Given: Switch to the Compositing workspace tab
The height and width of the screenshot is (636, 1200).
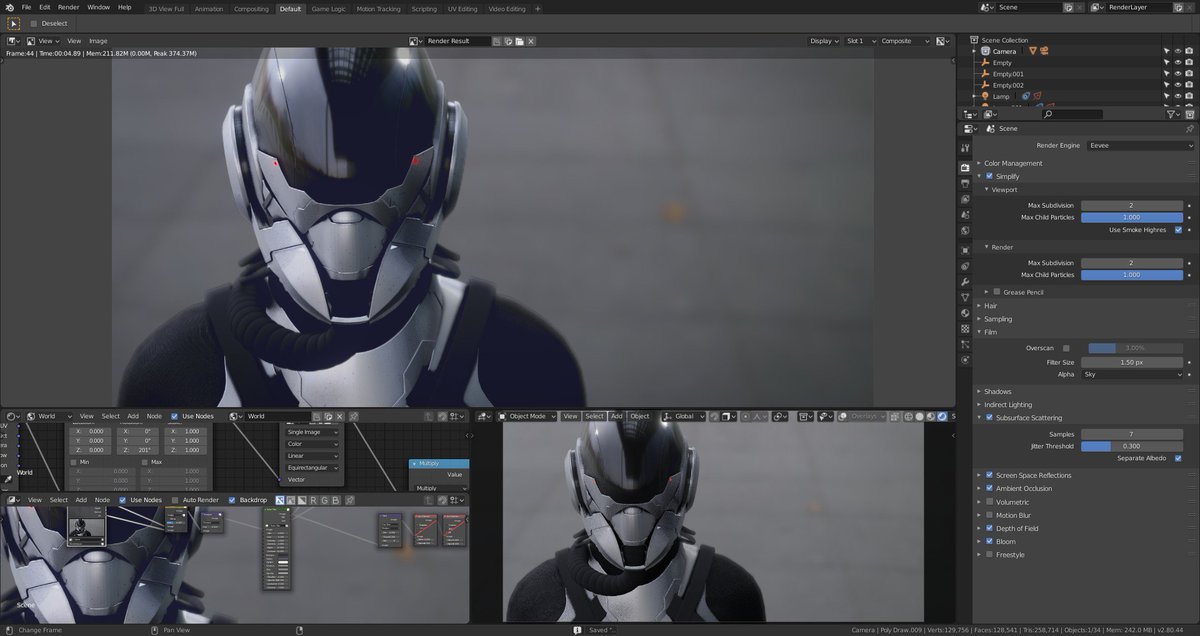Looking at the screenshot, I should [x=251, y=8].
